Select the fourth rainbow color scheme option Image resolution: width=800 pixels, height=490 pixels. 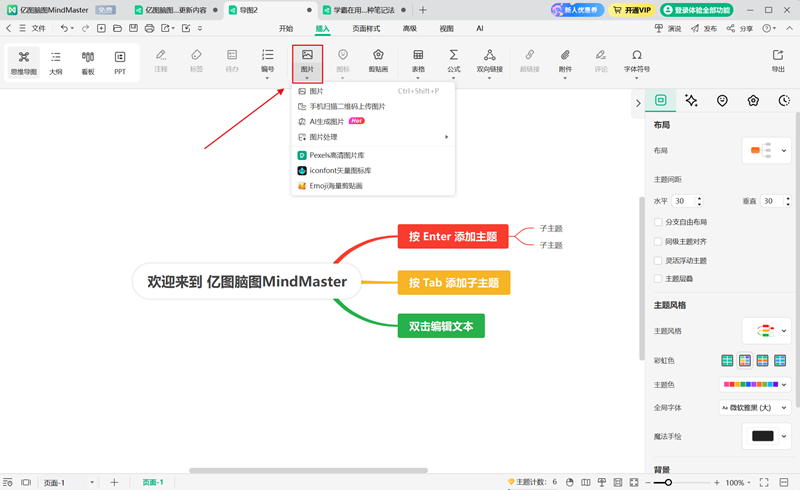(780, 361)
